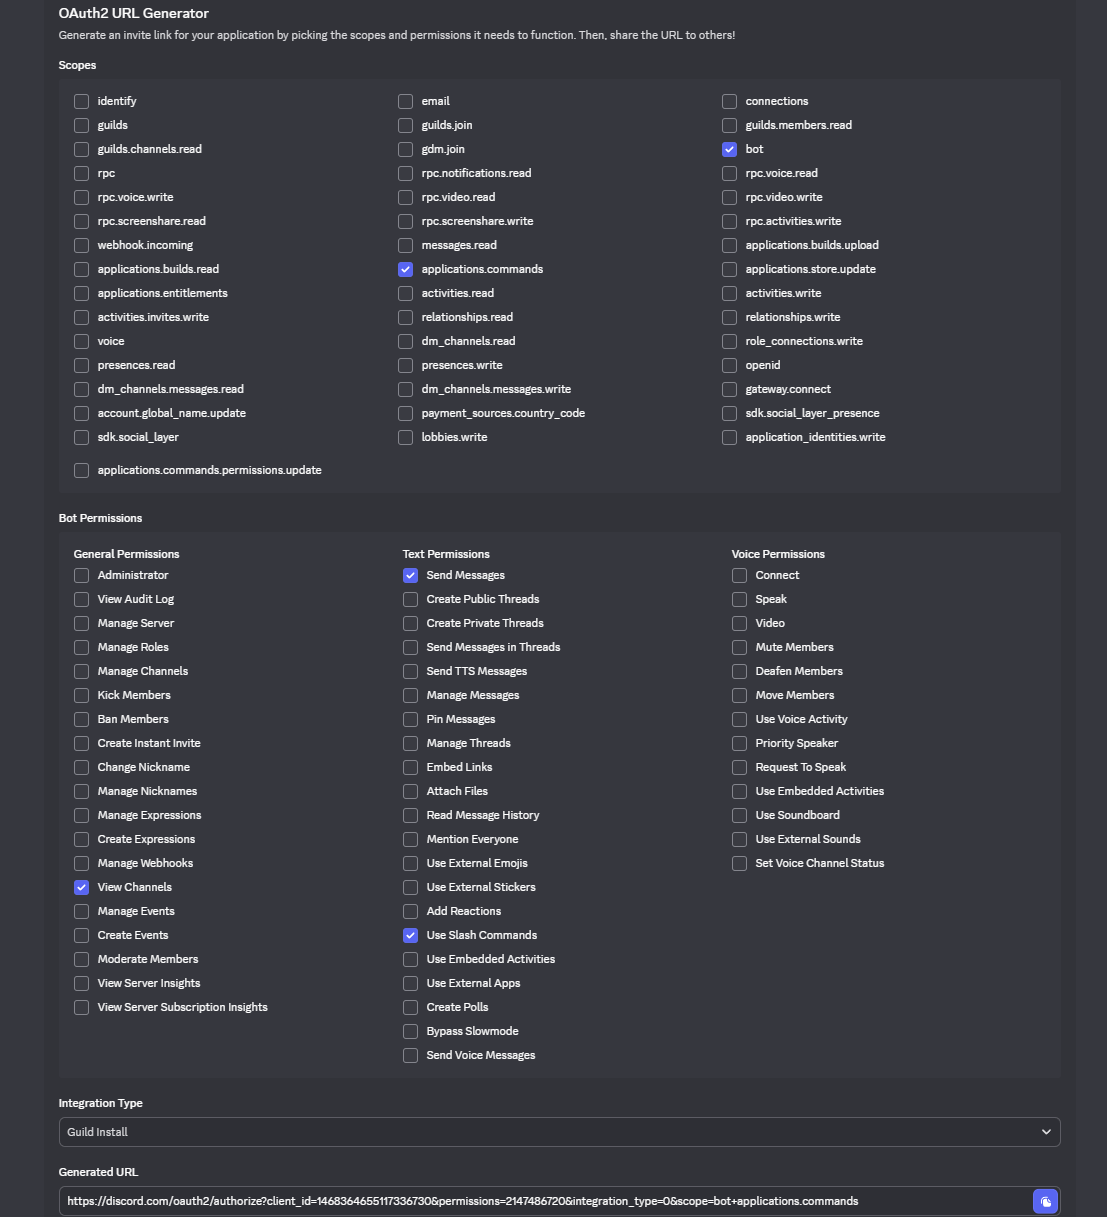This screenshot has width=1107, height=1217.
Task: Select the connections scope
Action: [x=730, y=101]
